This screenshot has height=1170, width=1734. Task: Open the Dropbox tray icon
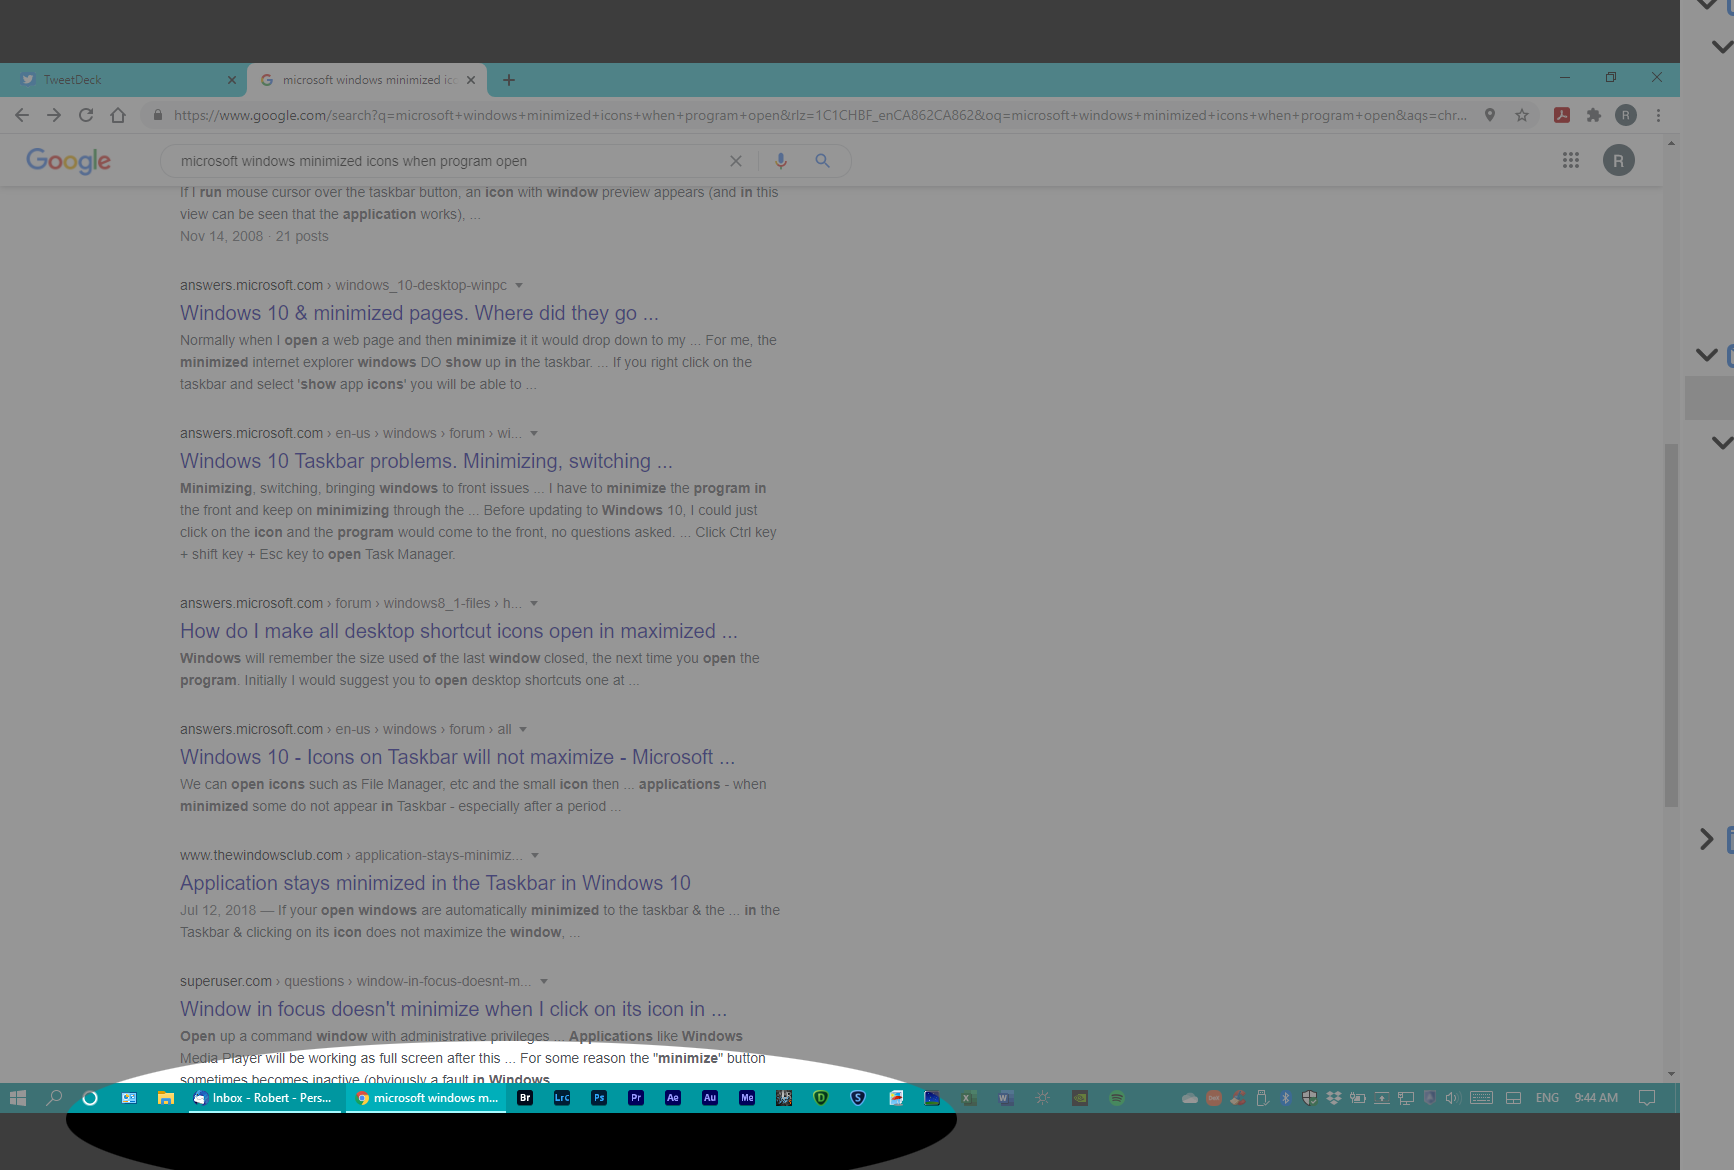tap(1334, 1098)
